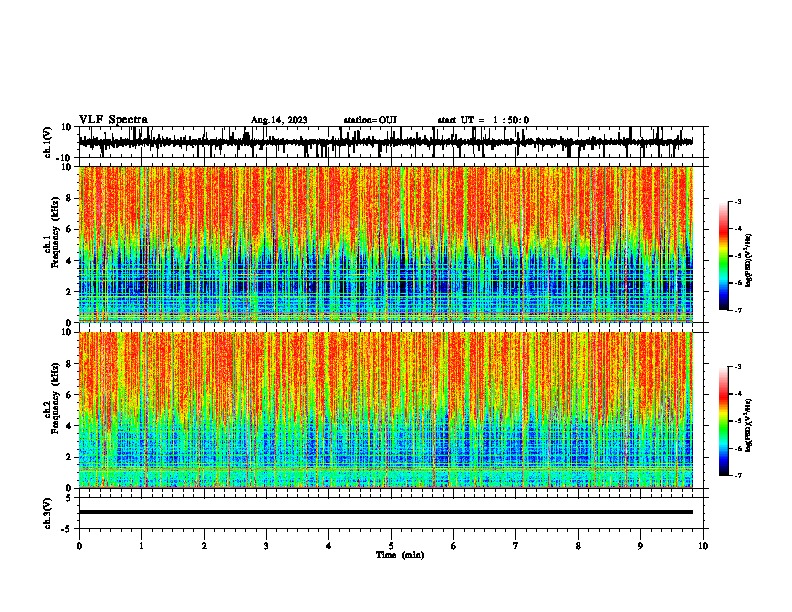
Task: Click the '-4' label on ch.1 color bar
Action: click(x=737, y=229)
